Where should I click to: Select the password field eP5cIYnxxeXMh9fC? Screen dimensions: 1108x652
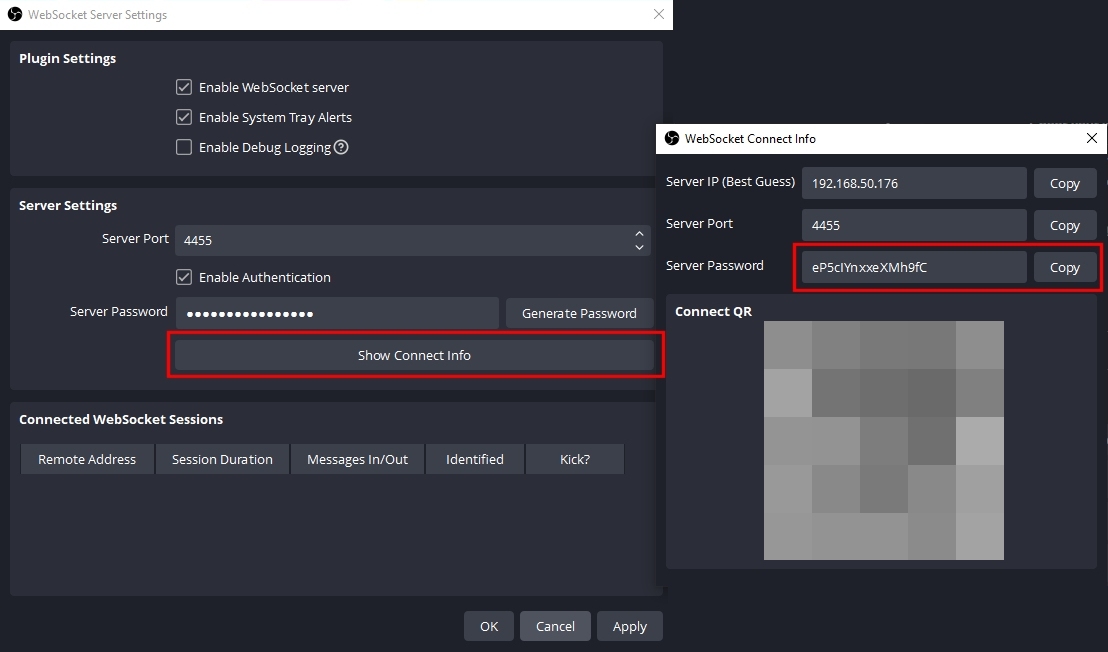tap(914, 267)
